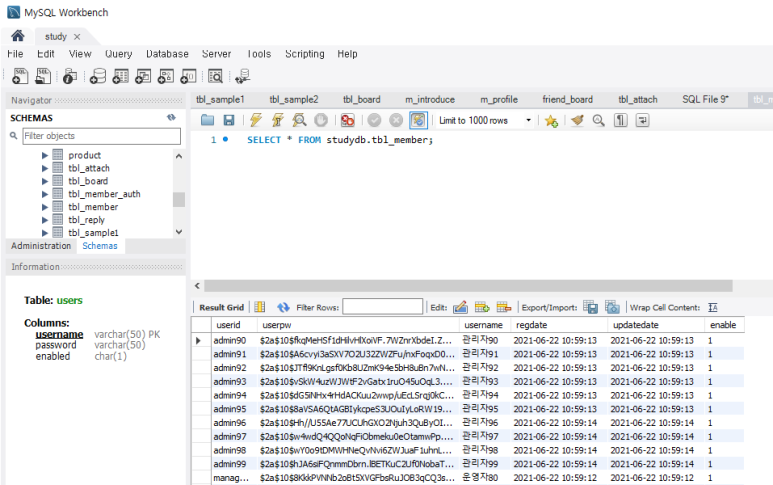Image resolution: width=773 pixels, height=485 pixels.
Task: Switch to the Schemas tab
Action: 100,246
